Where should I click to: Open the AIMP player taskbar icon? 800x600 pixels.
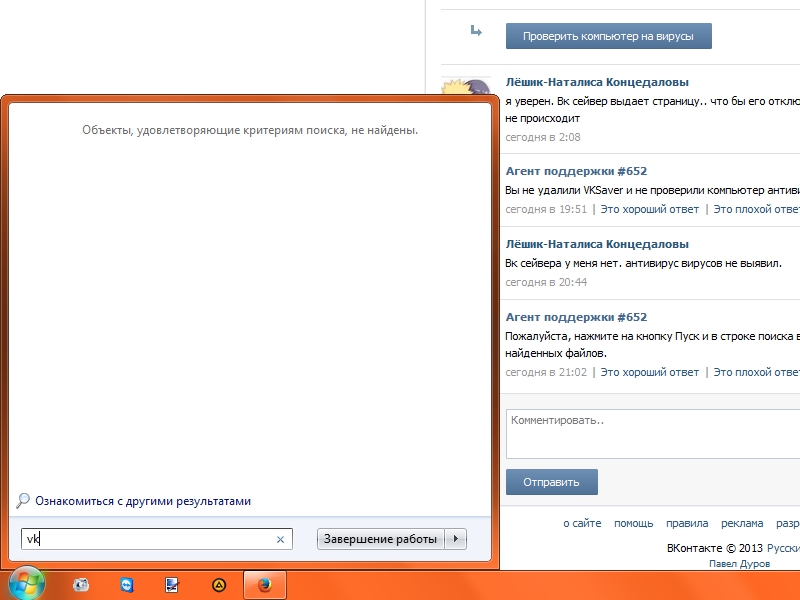coord(219,585)
